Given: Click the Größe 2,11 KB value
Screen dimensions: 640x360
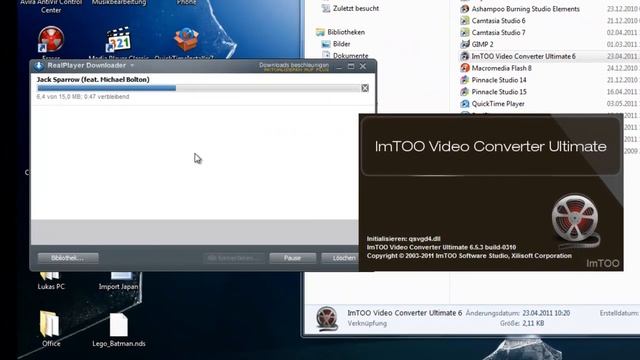Looking at the screenshot, I should 533,323.
